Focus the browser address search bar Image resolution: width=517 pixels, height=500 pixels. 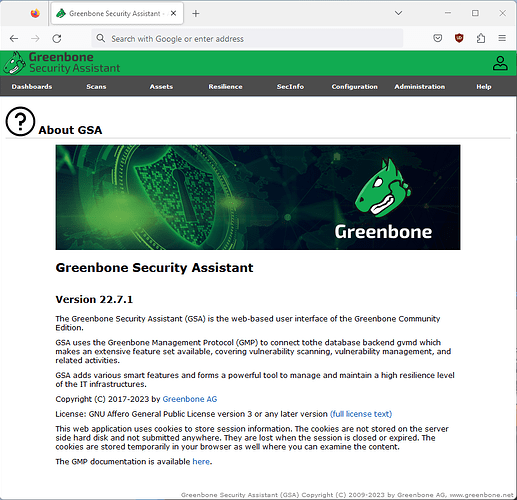(247, 39)
